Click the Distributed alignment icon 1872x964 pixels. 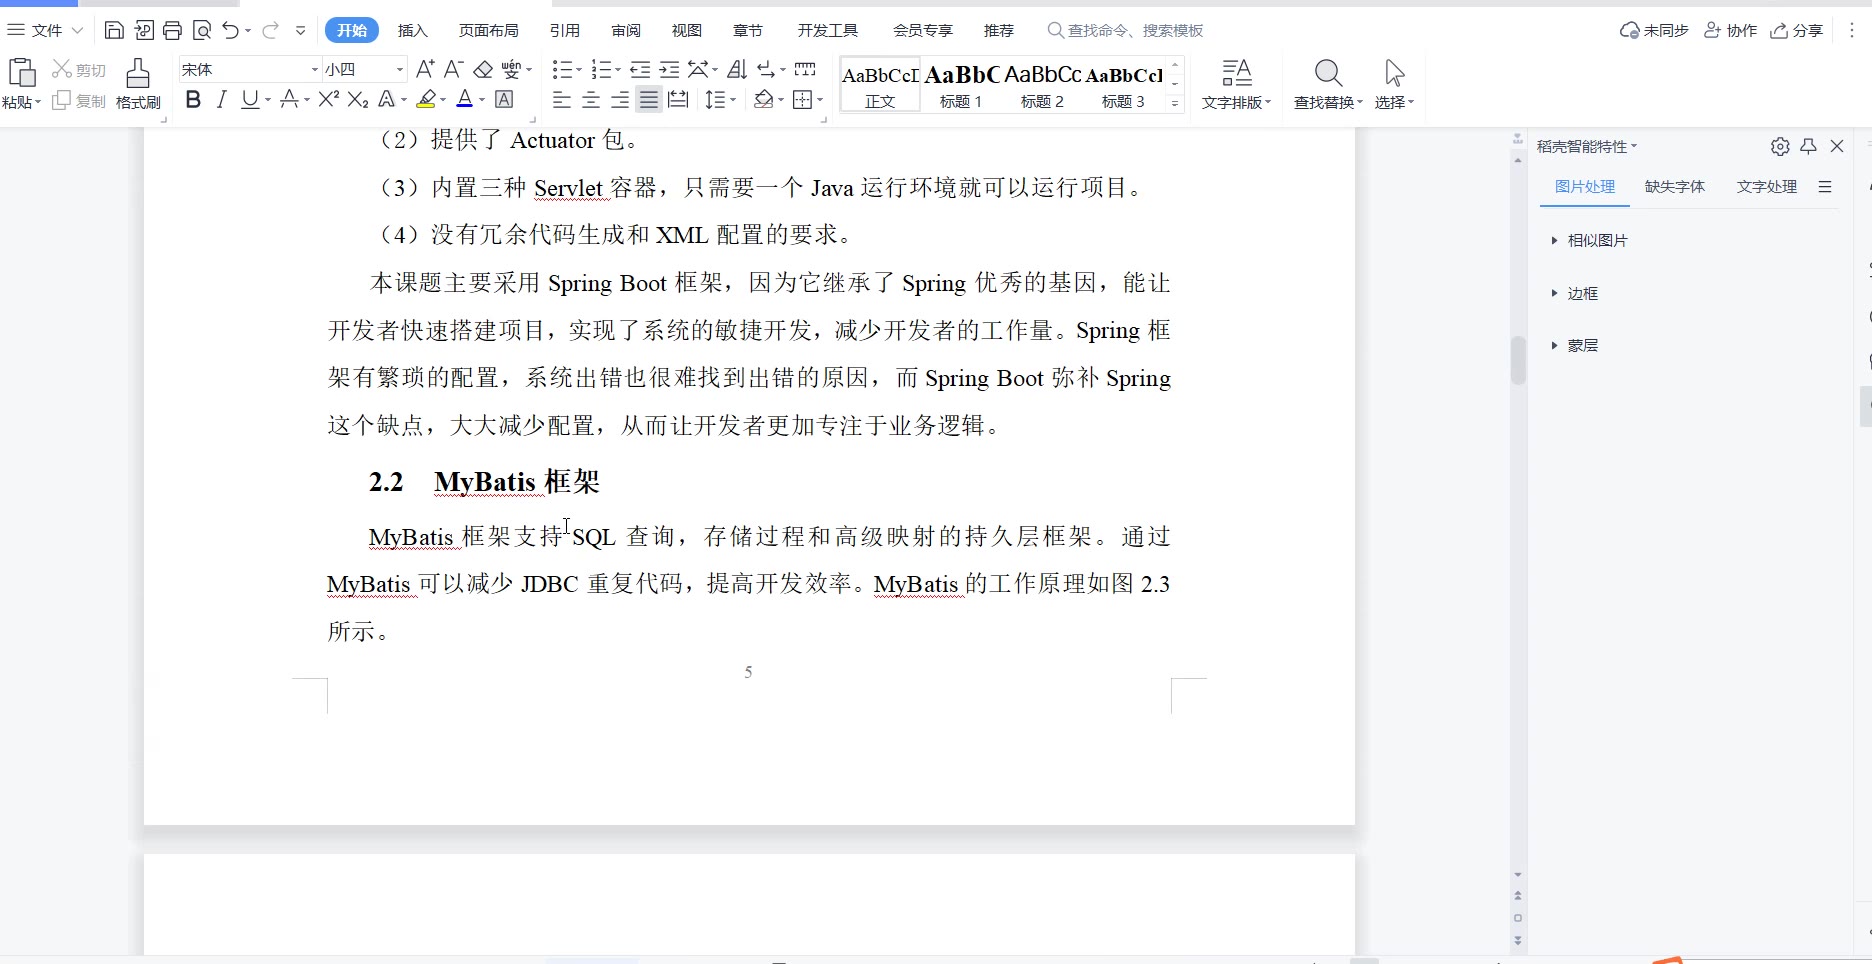(678, 99)
